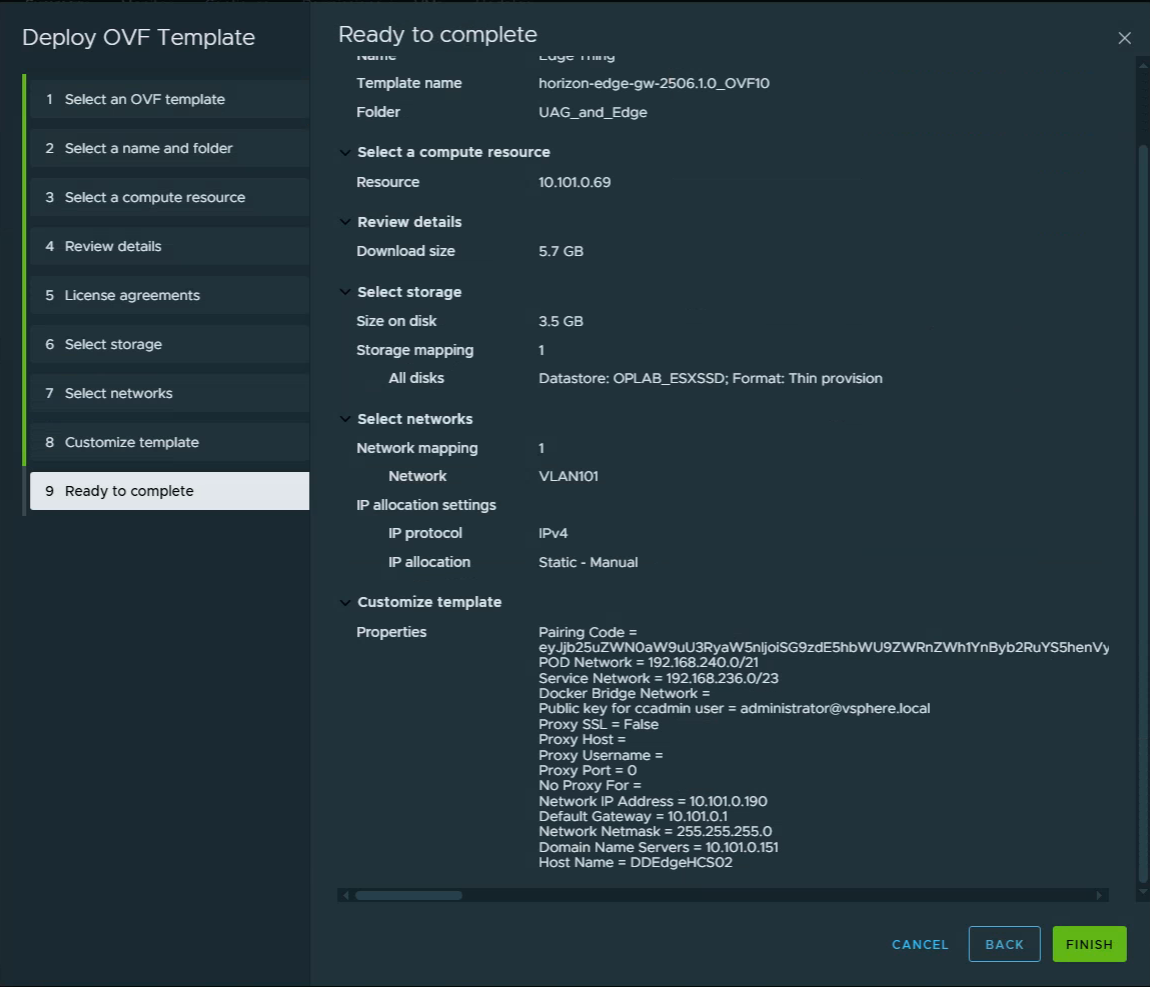Click the horizontal scrollbar right arrow
This screenshot has height=987, width=1150.
(1100, 895)
